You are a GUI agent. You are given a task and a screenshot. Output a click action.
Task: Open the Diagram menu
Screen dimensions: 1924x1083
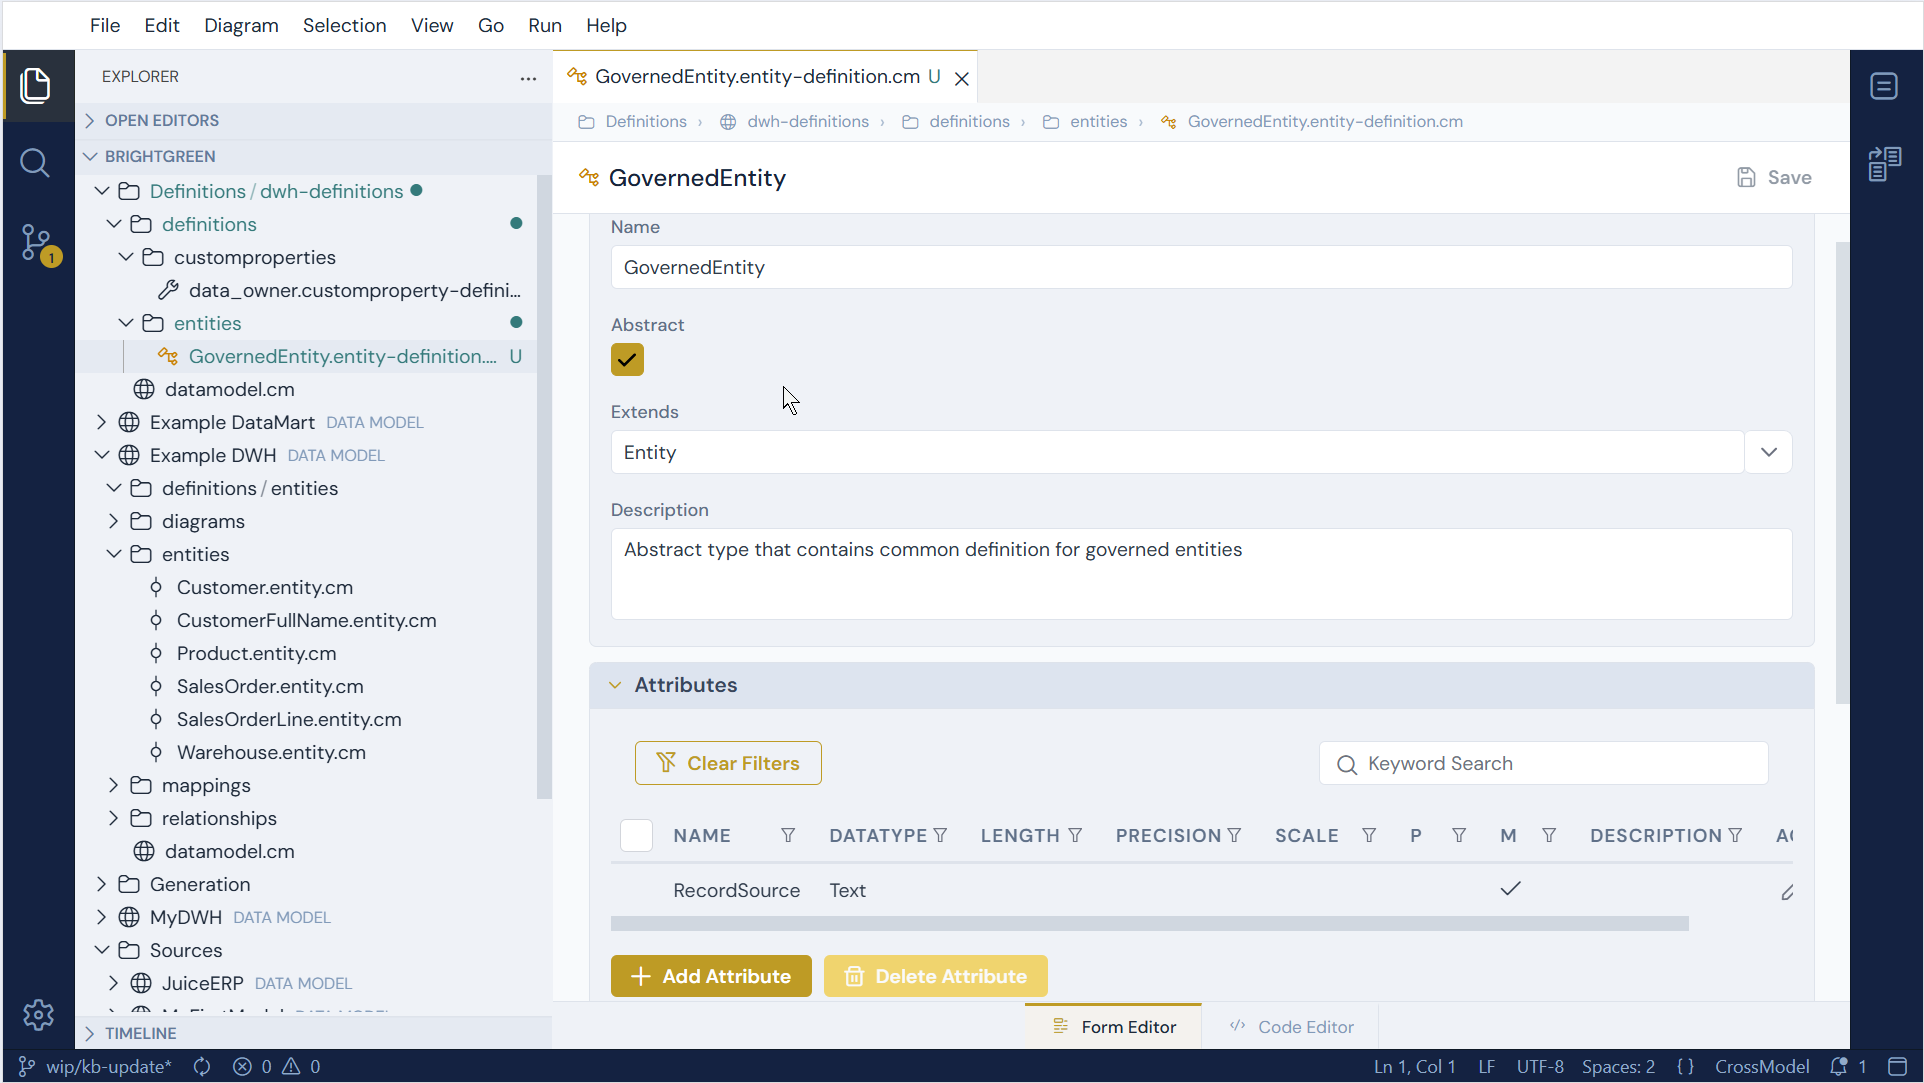(241, 26)
